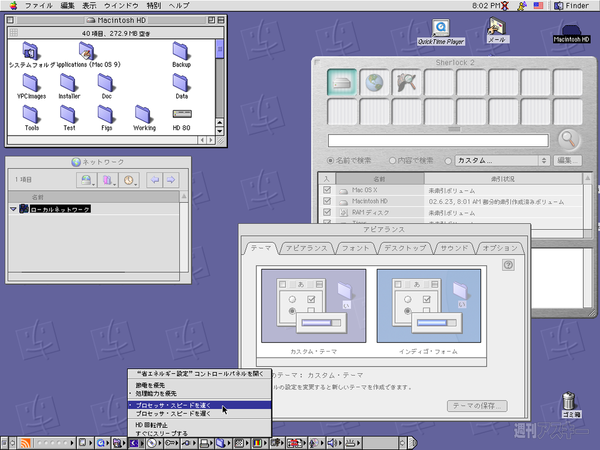Choose the highlighted processor speed menu item

[173, 405]
